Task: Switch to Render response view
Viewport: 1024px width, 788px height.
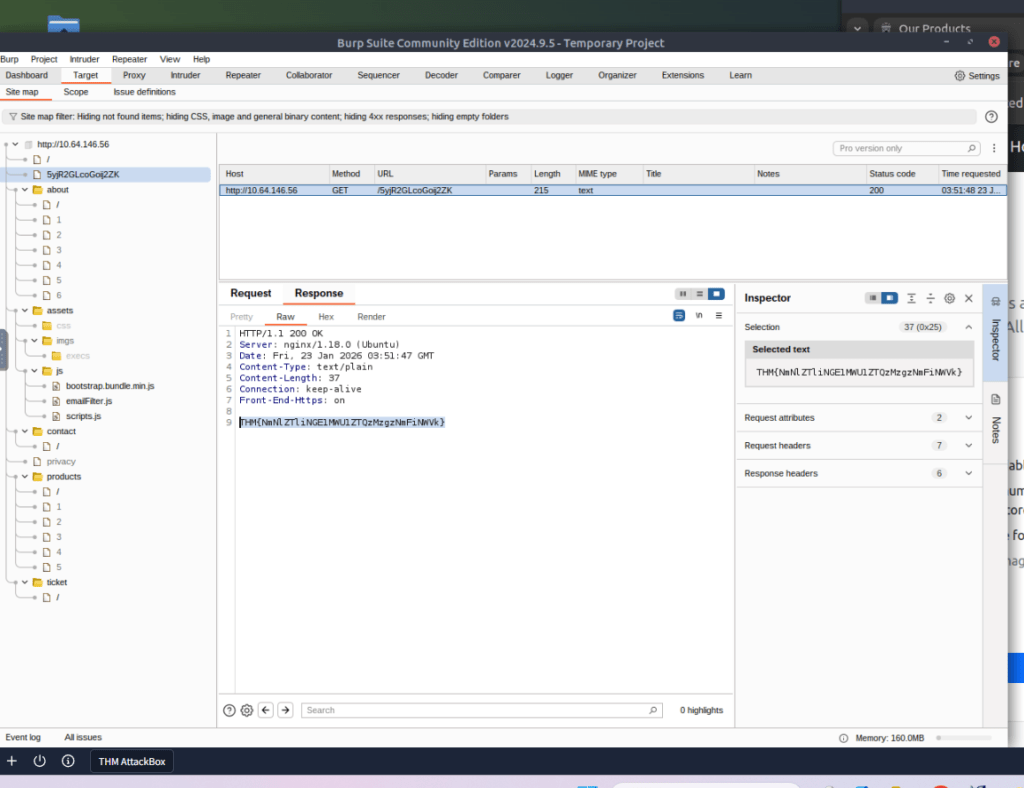Action: point(371,317)
